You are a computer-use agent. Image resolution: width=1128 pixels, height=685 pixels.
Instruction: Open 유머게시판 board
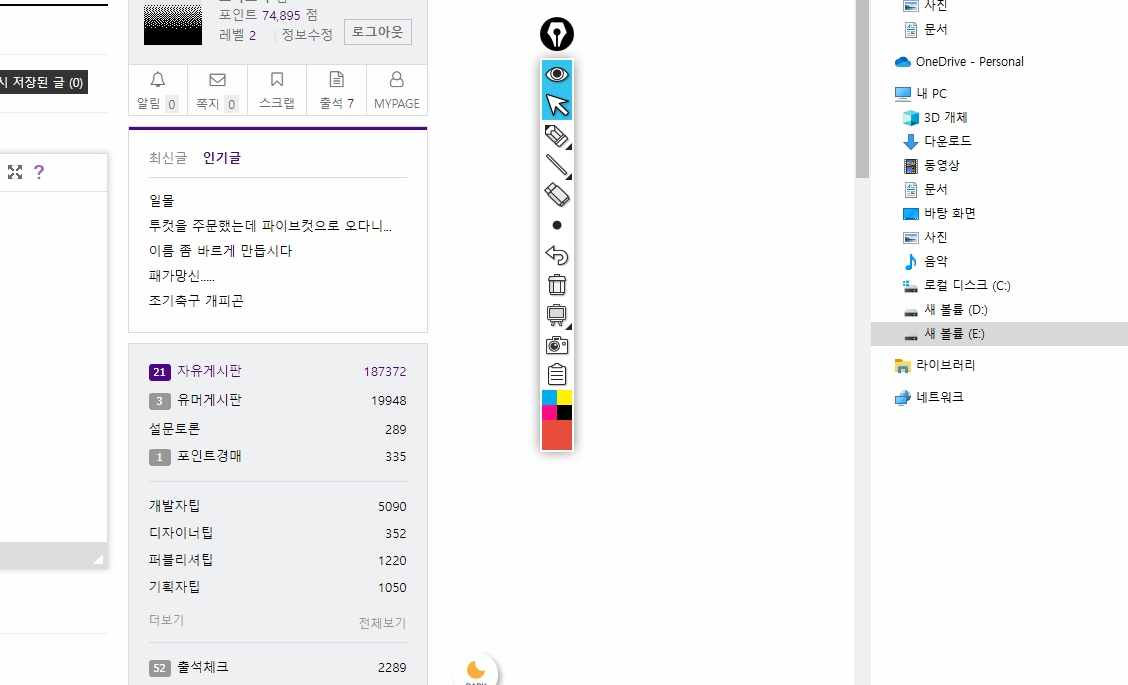click(x=209, y=400)
